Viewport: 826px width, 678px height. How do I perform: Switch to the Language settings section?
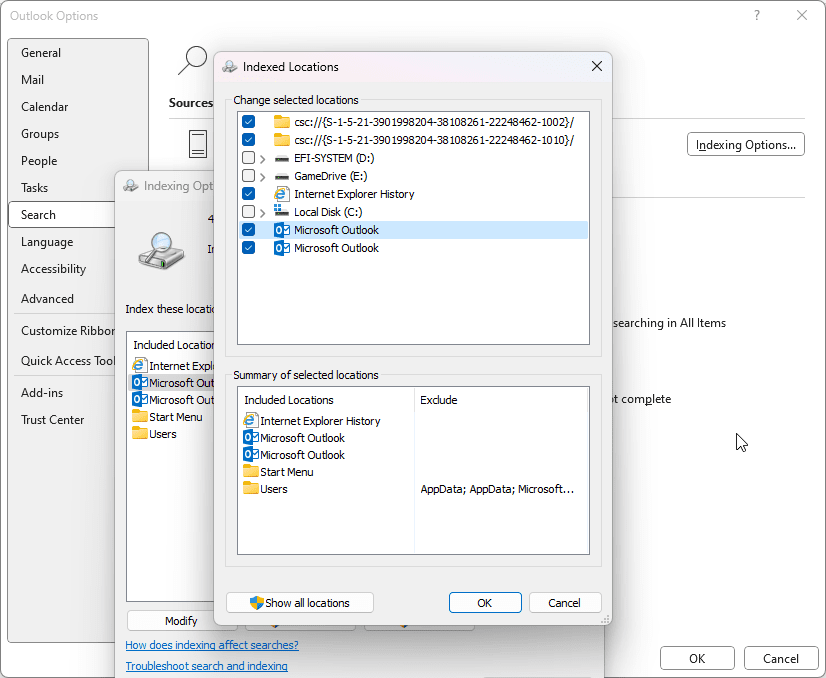(46, 242)
